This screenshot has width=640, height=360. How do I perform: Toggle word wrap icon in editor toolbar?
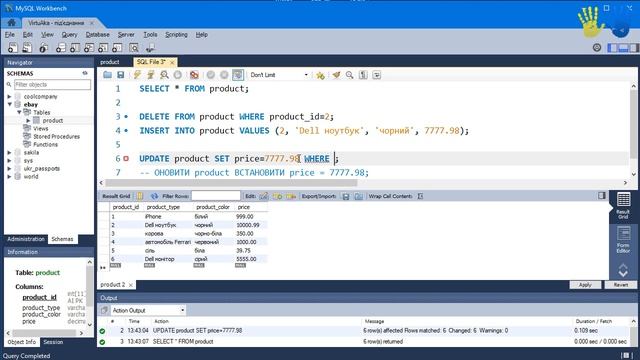click(x=376, y=75)
